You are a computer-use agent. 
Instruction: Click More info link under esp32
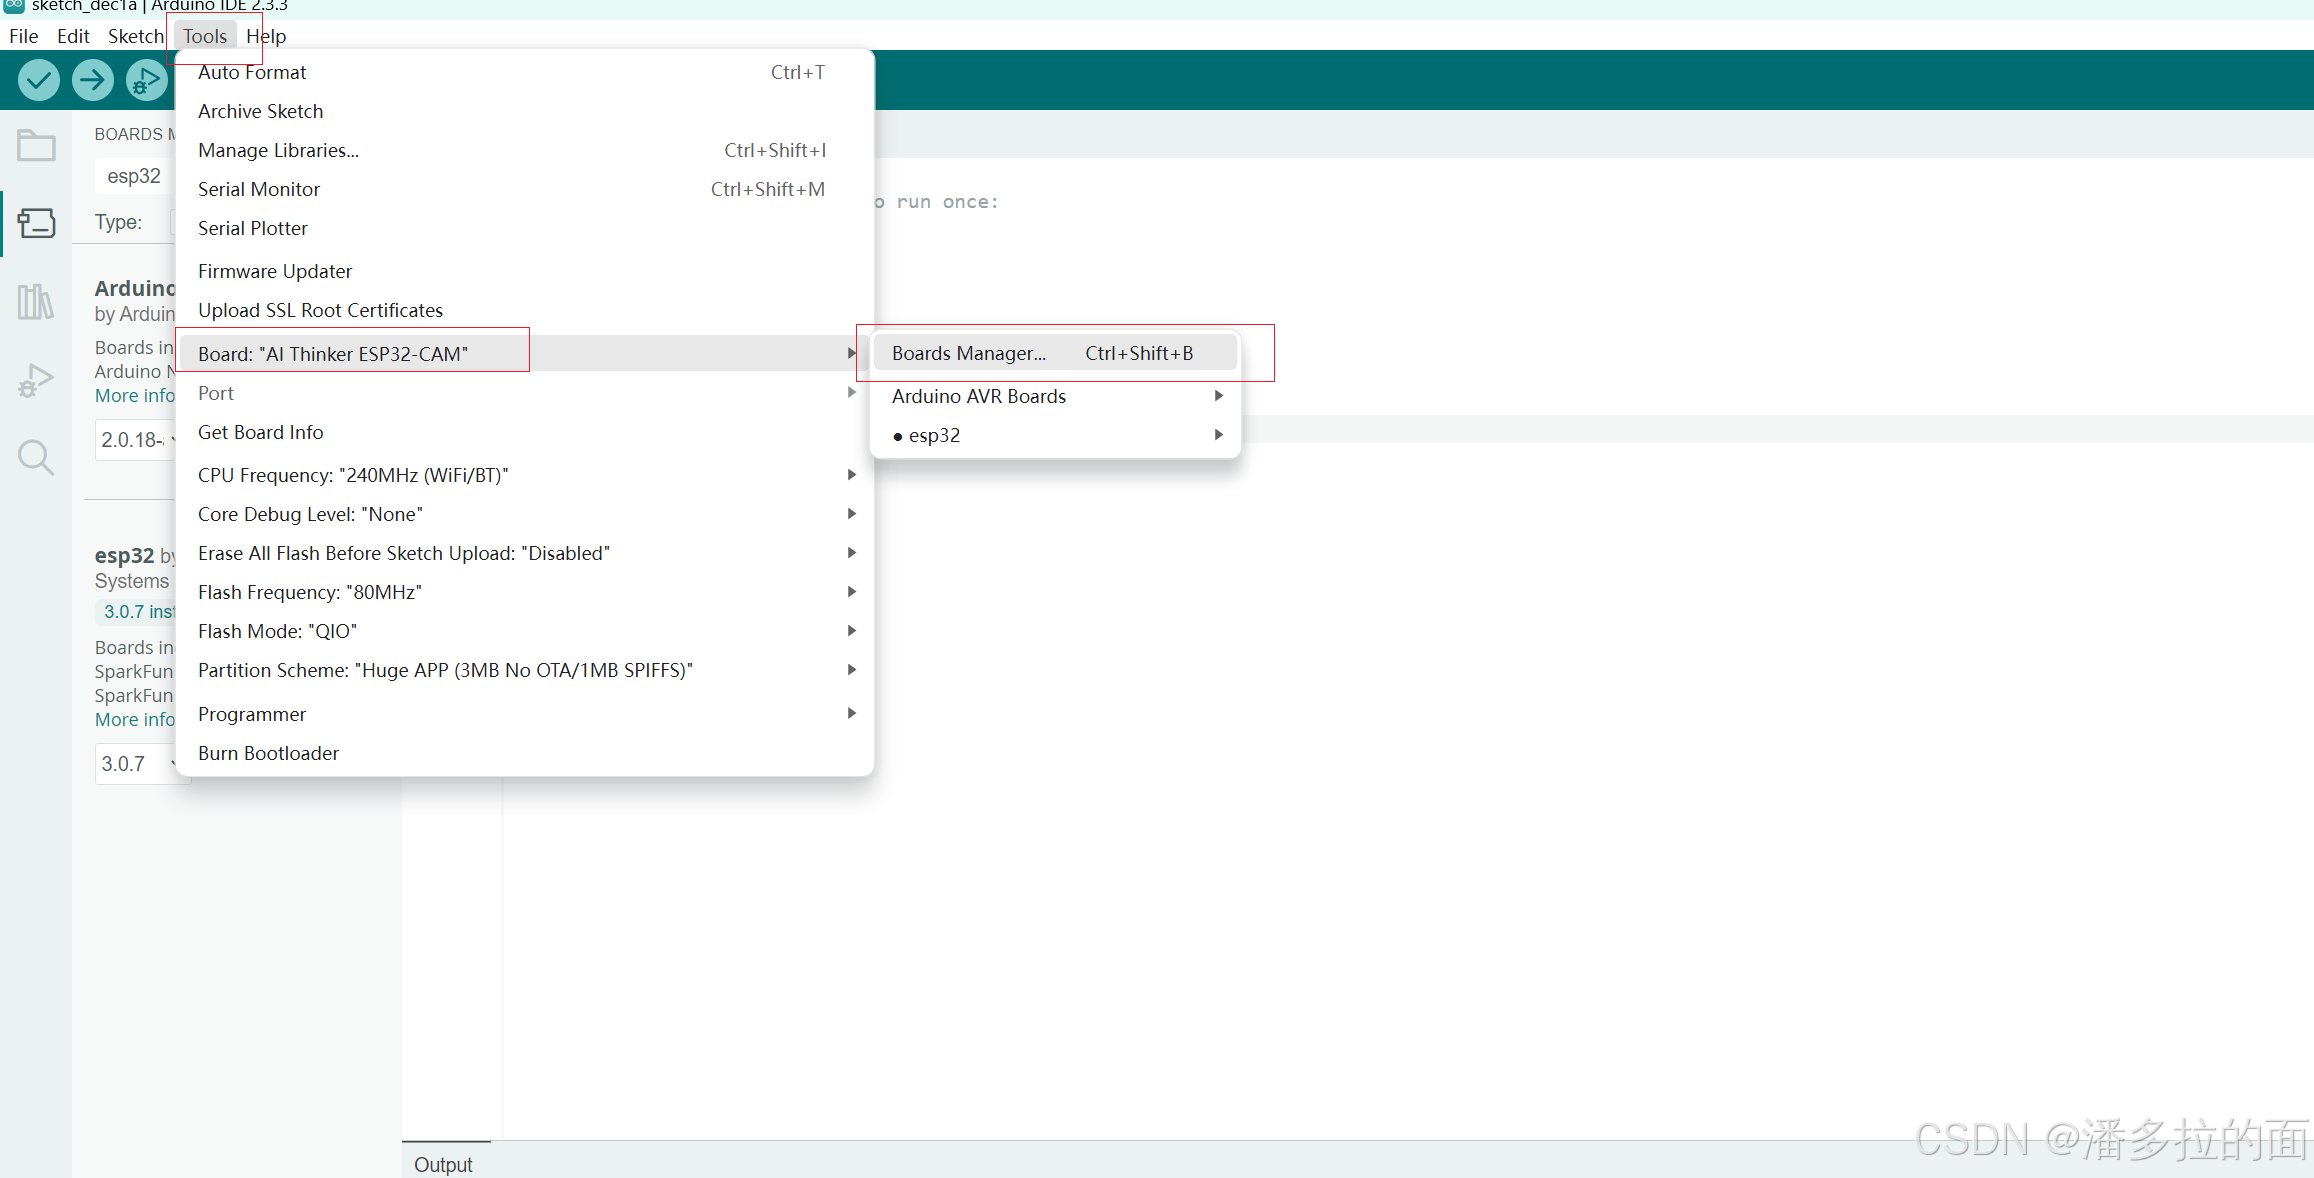tap(134, 719)
